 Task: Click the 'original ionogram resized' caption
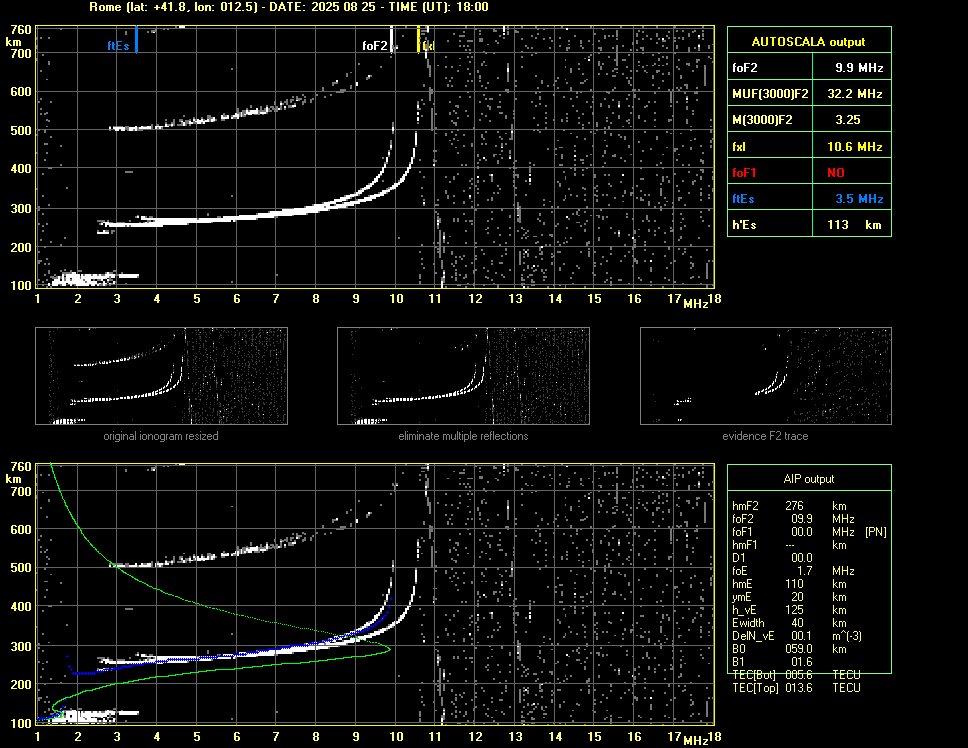pos(161,436)
